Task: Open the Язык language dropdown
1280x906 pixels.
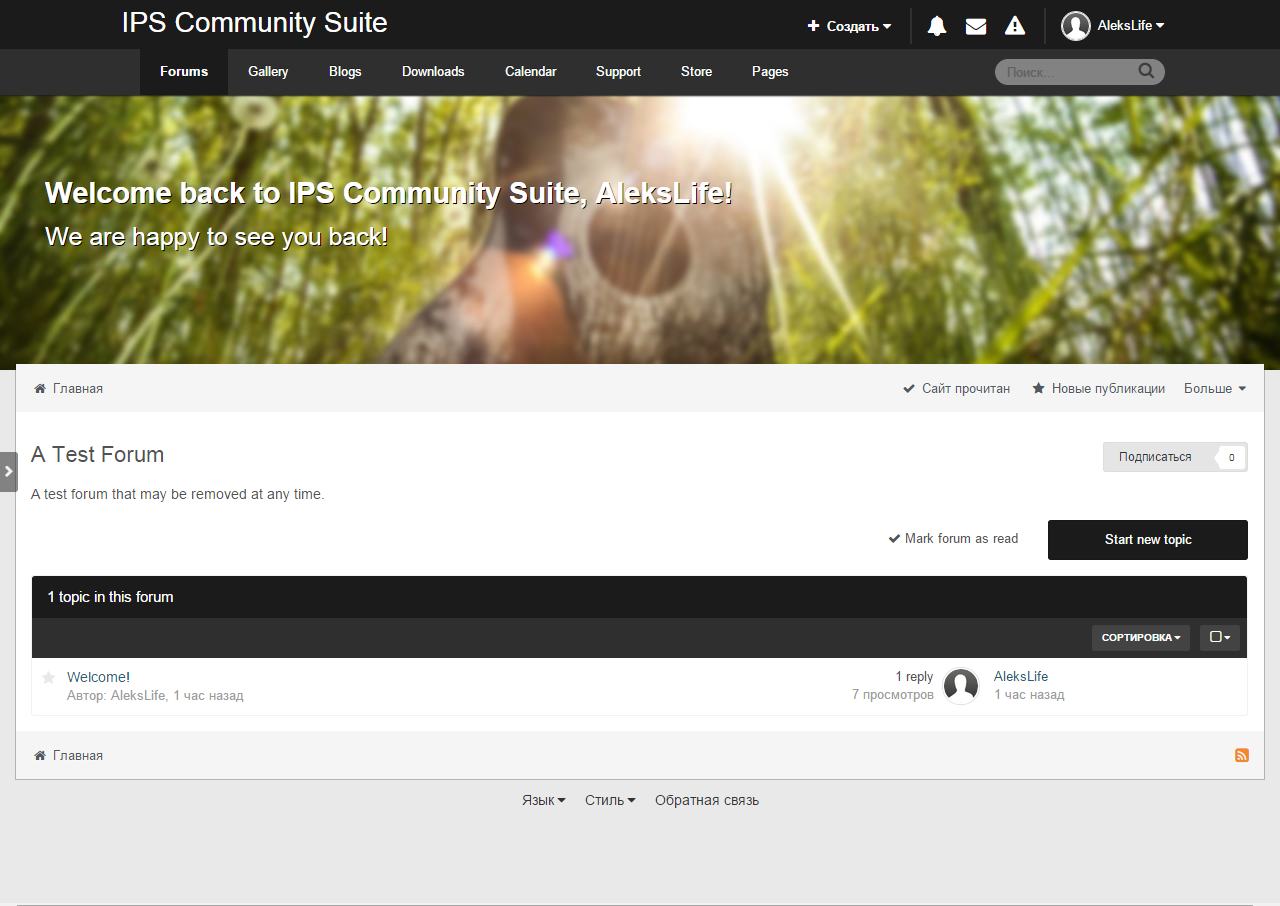Action: pos(544,800)
